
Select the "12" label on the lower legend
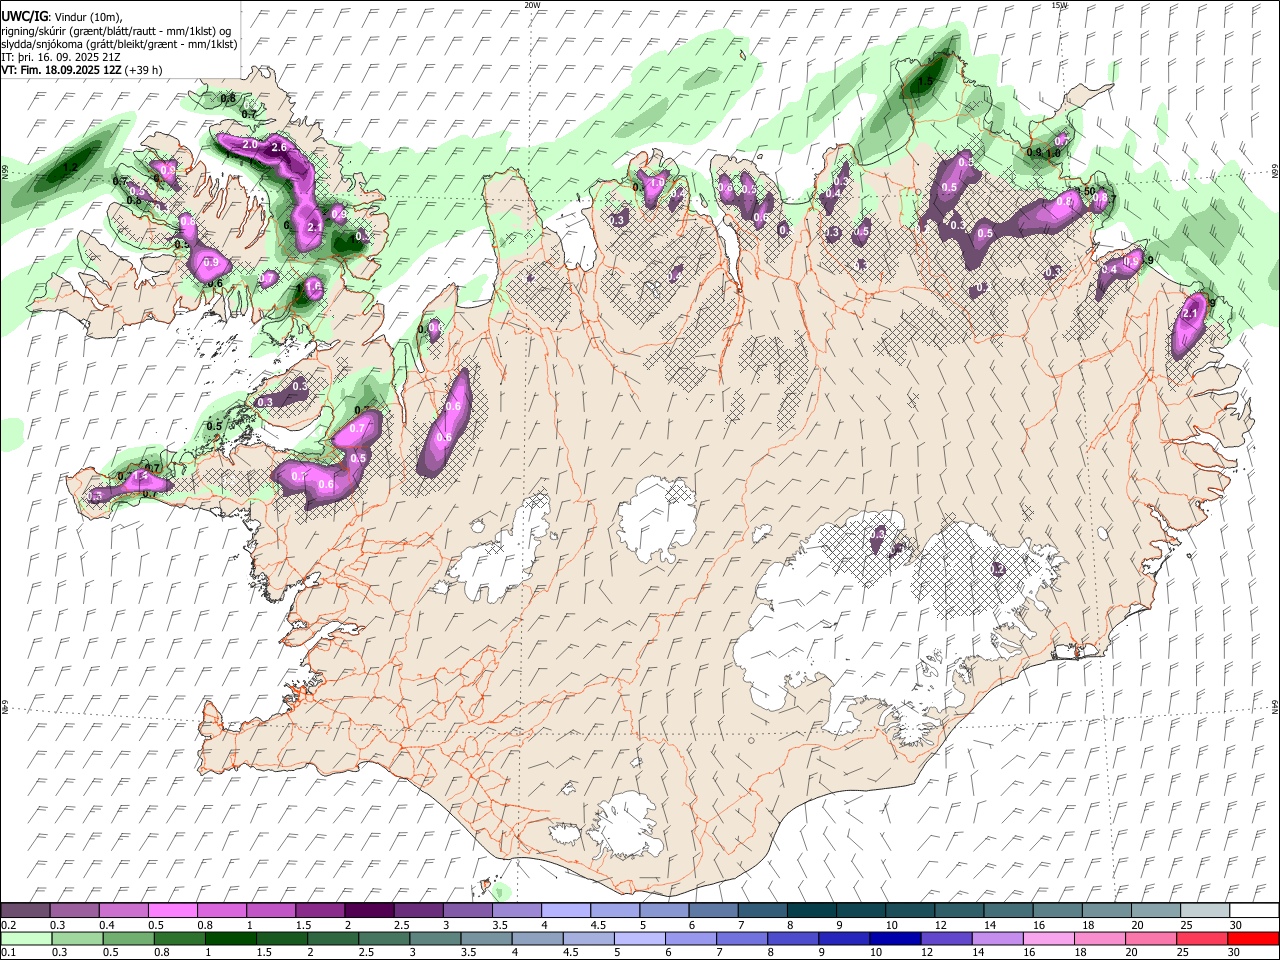928,953
